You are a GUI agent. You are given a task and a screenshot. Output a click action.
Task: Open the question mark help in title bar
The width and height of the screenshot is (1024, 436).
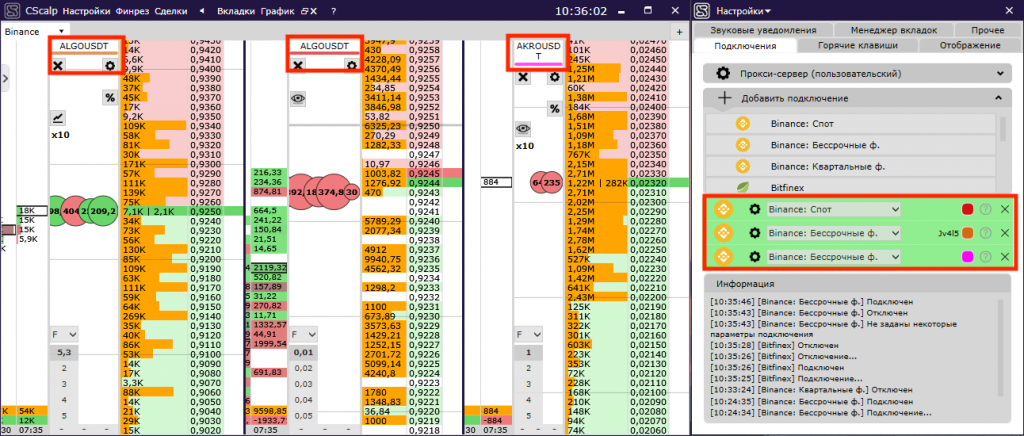coord(334,11)
